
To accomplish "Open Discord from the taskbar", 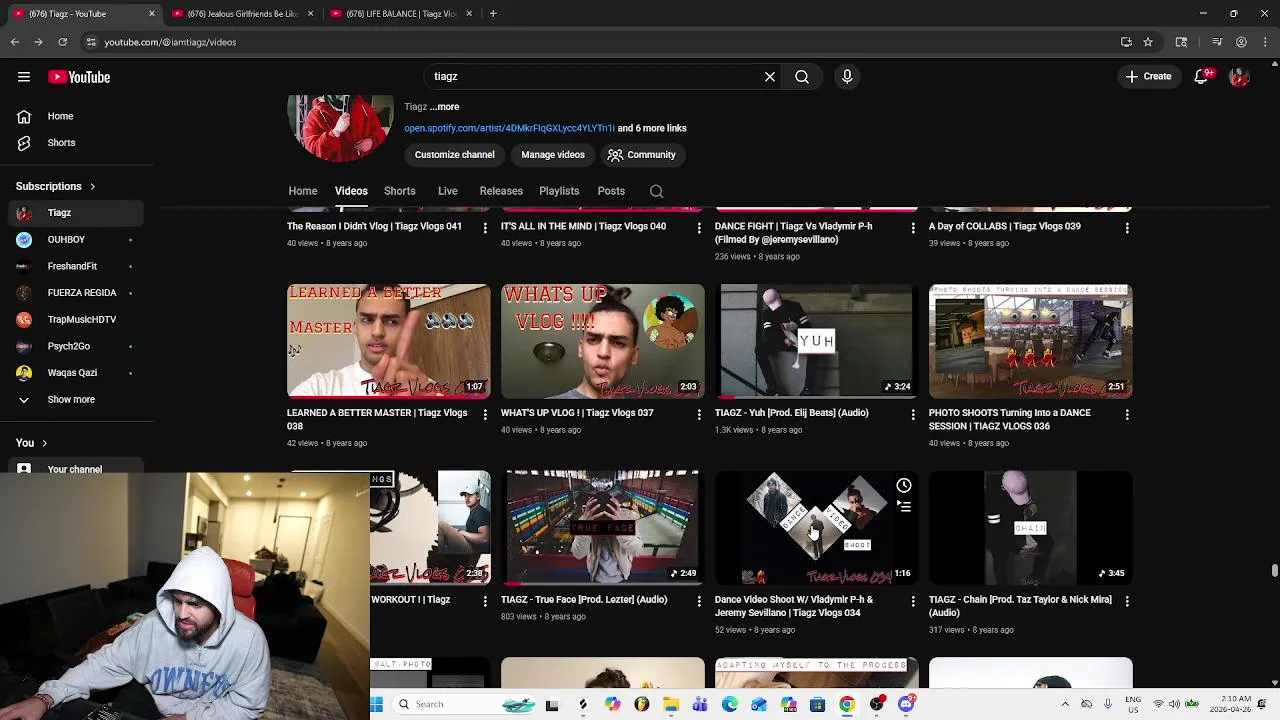I will (906, 704).
